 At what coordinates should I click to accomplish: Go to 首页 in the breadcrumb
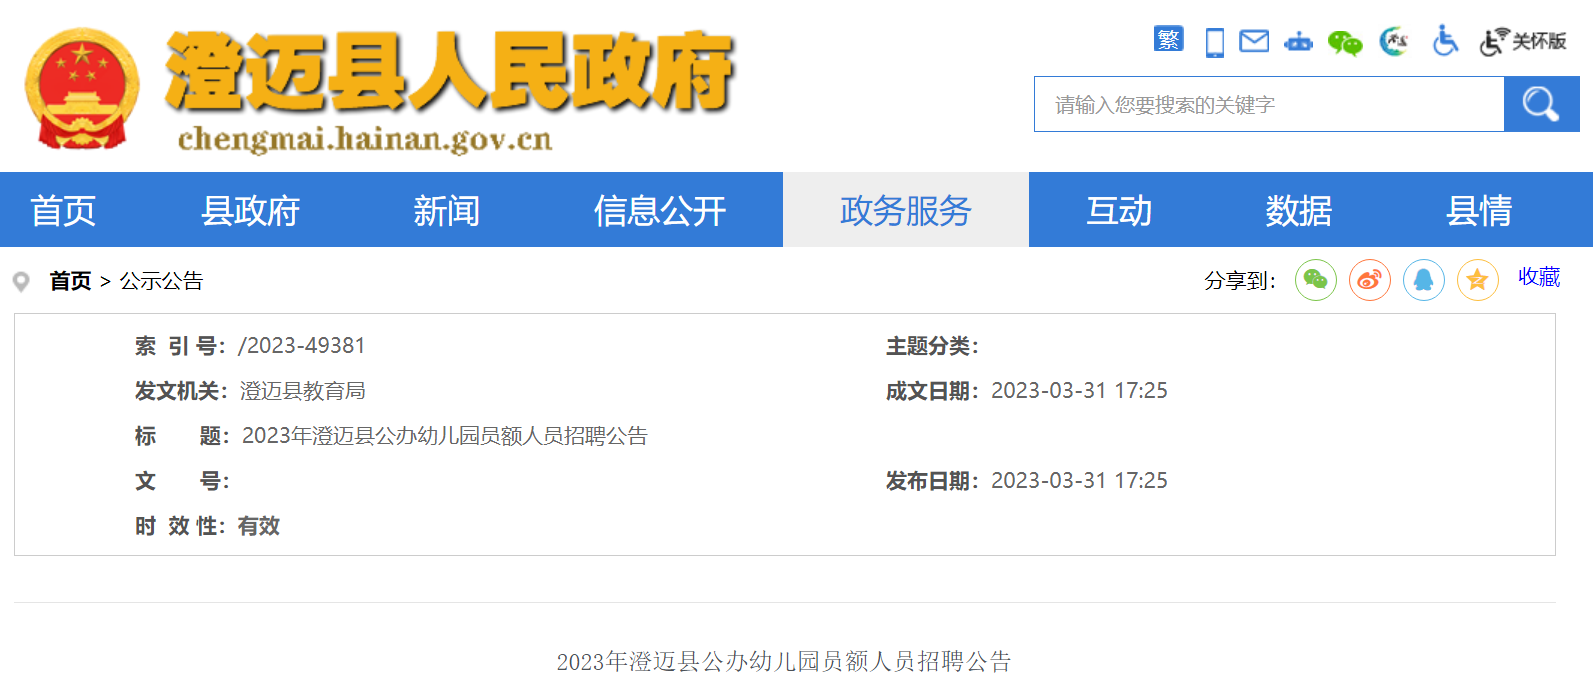coord(70,281)
